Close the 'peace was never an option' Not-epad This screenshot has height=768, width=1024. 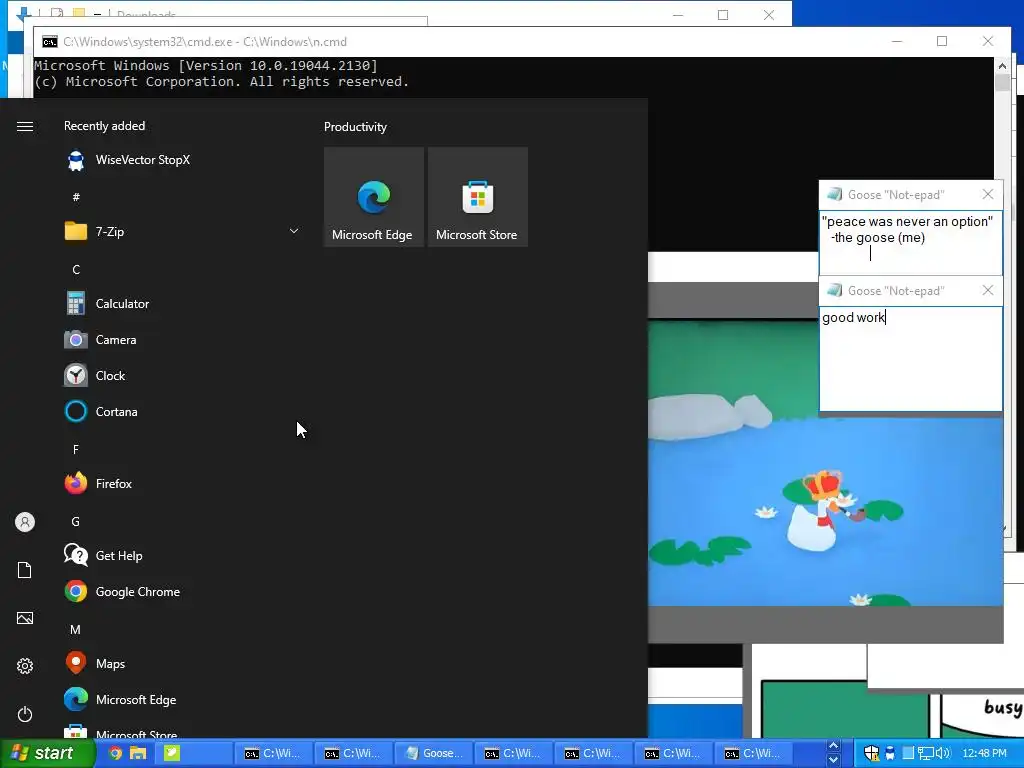click(987, 194)
